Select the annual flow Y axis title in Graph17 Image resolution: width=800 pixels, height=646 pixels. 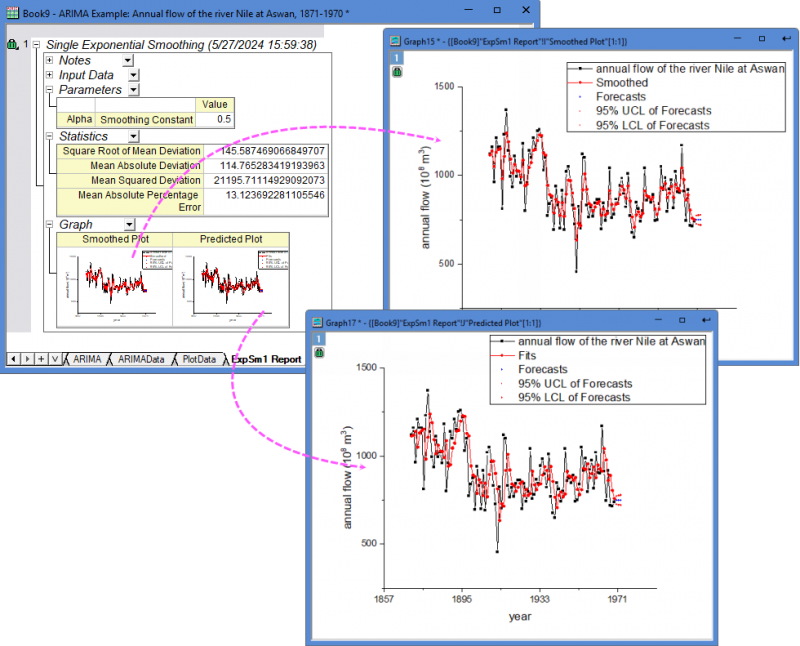[x=347, y=477]
